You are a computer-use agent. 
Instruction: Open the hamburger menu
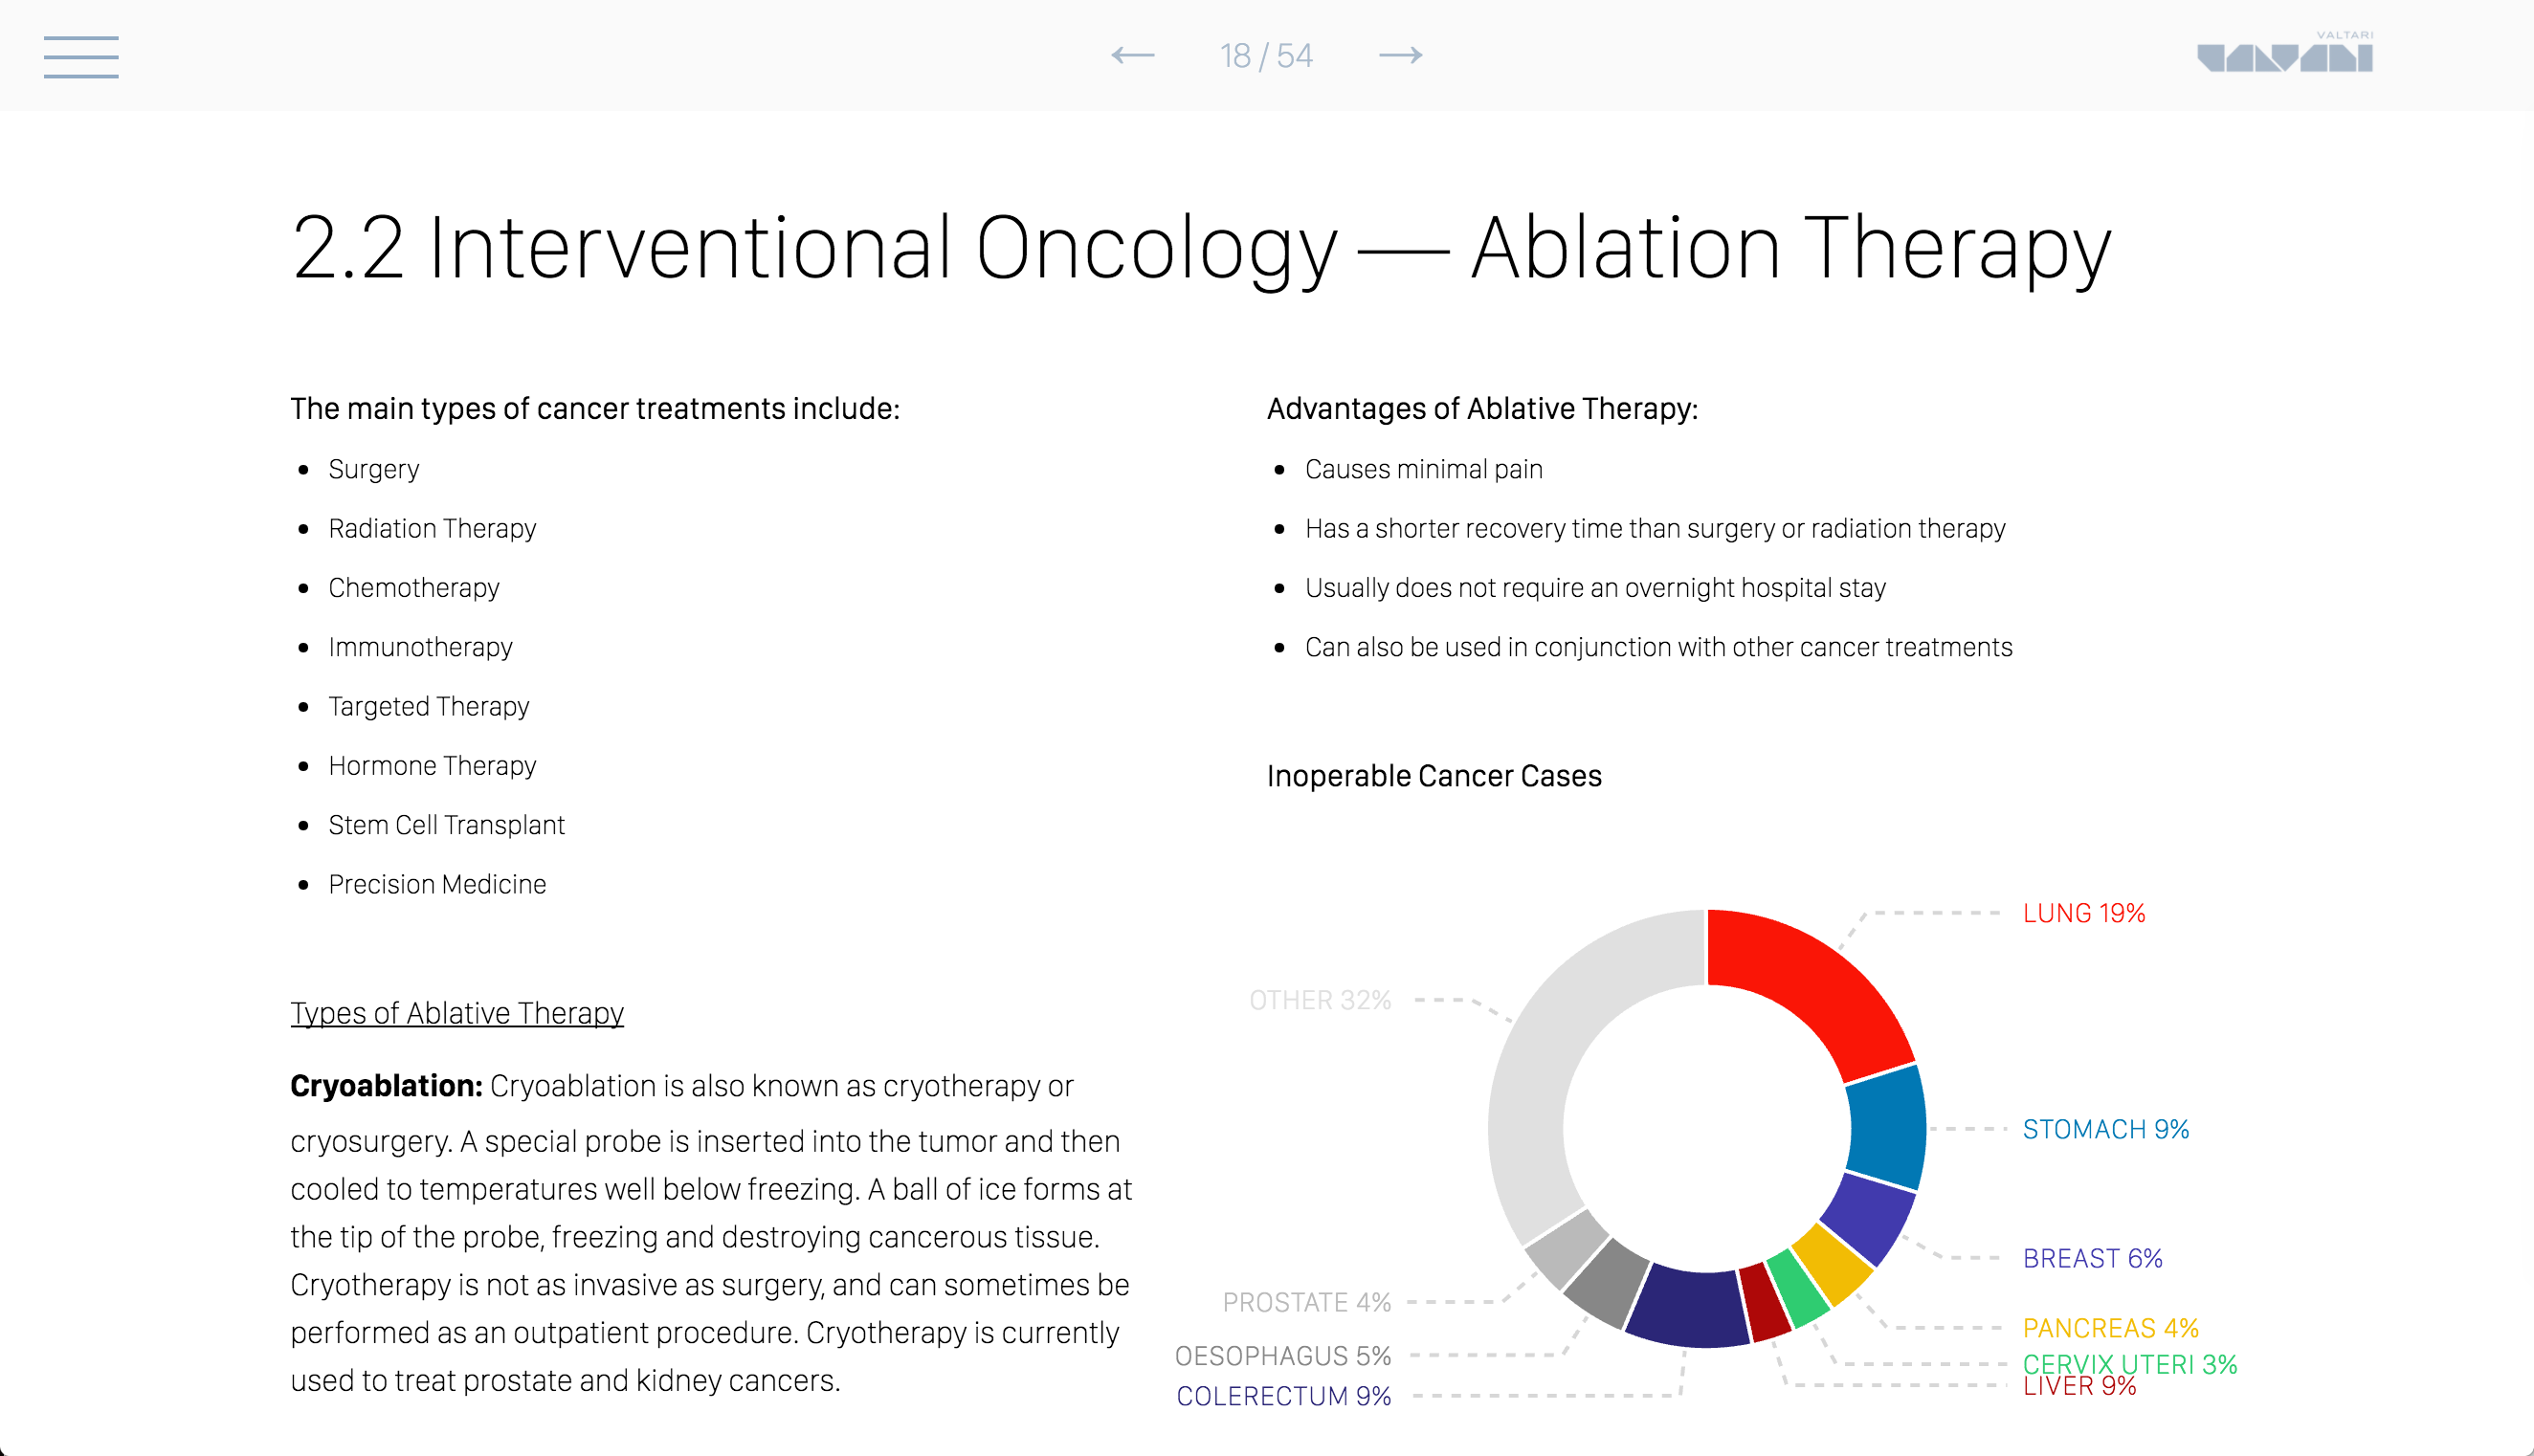click(81, 56)
